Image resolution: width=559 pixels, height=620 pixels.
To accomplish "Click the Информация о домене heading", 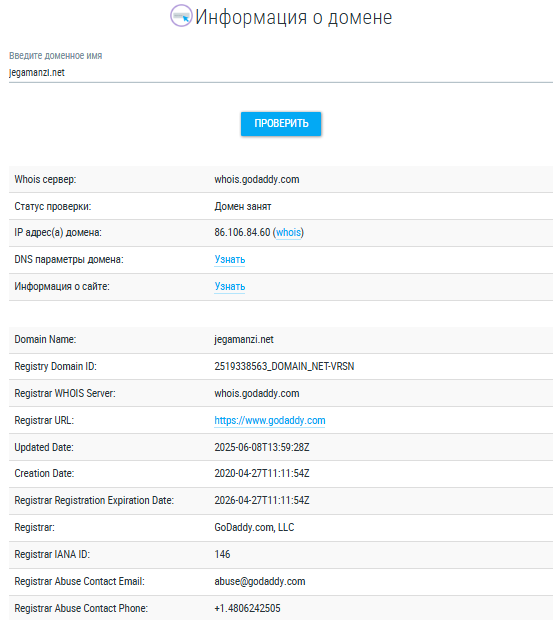I will click(293, 17).
